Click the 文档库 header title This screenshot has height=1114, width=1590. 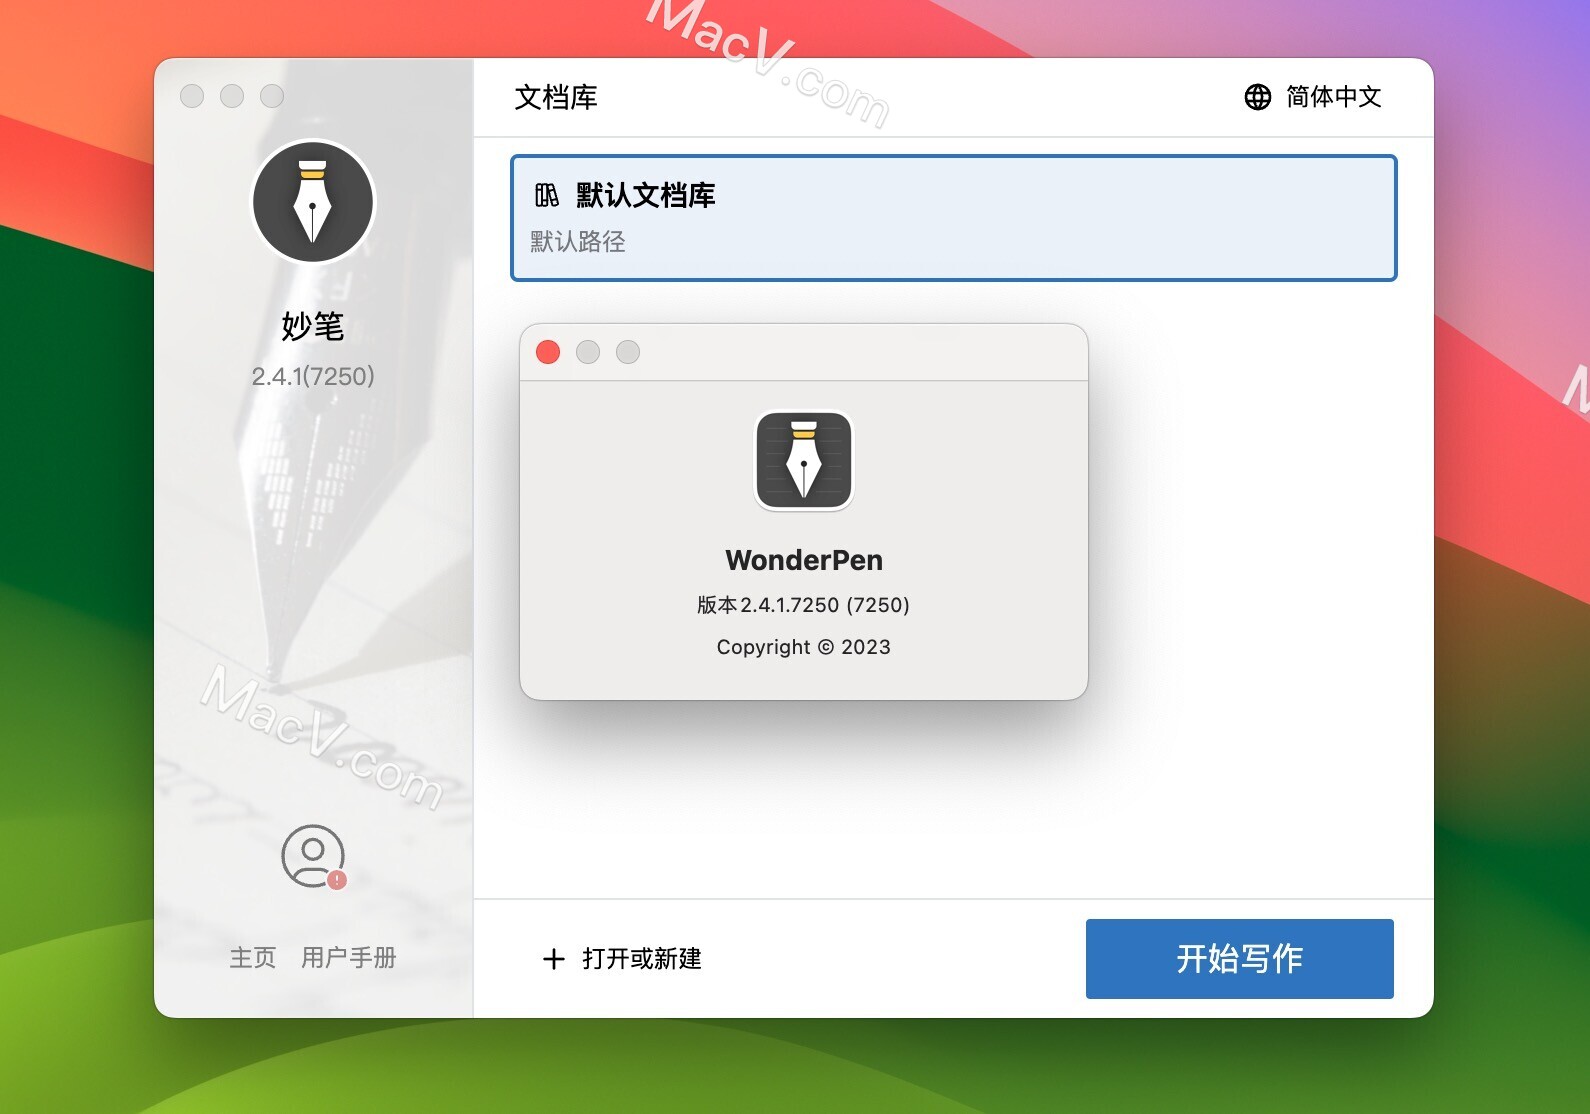coord(556,97)
